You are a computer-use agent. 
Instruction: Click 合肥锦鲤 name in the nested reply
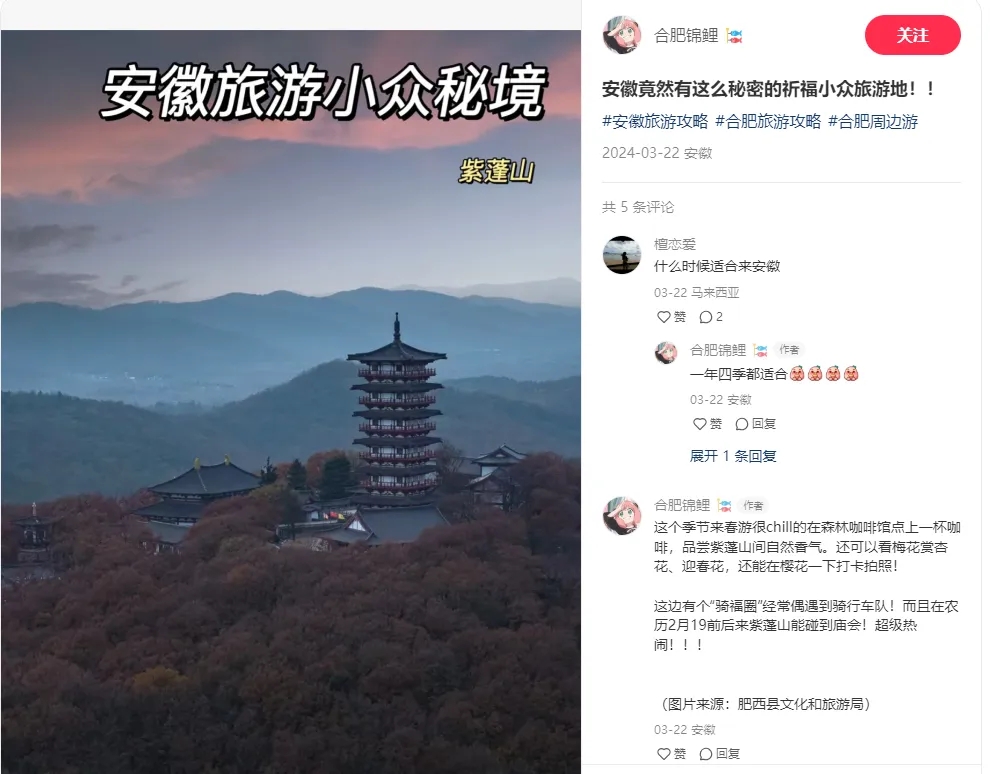tap(718, 350)
